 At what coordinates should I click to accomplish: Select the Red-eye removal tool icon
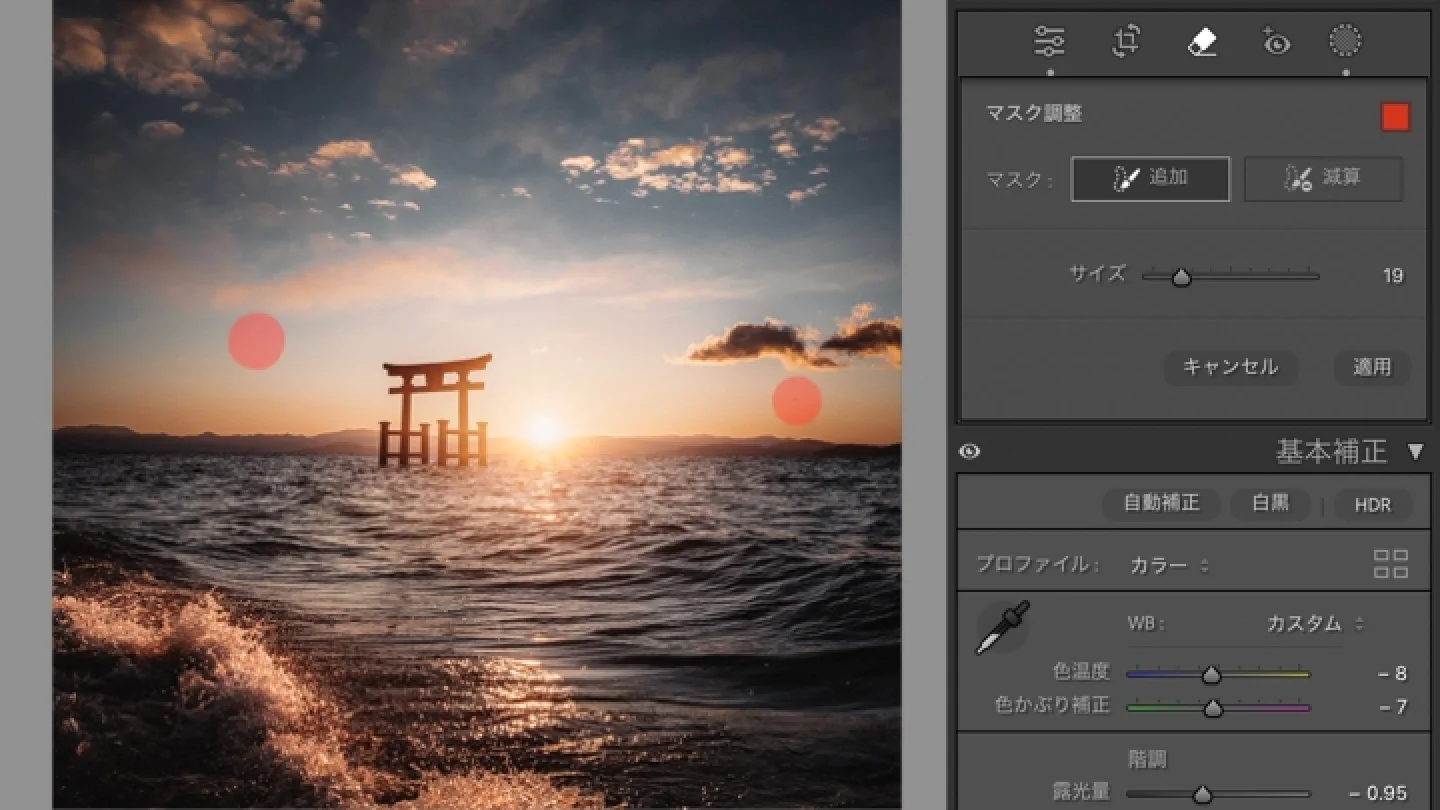pyautogui.click(x=1275, y=41)
